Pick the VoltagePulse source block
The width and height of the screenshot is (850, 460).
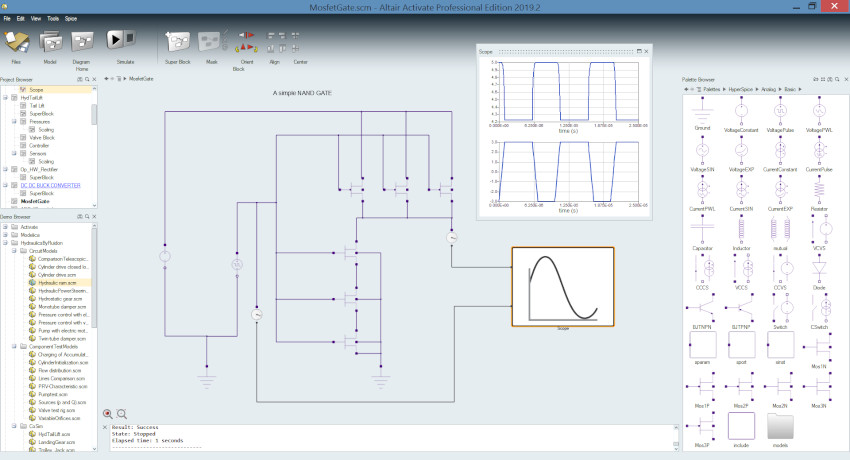pyautogui.click(x=782, y=112)
